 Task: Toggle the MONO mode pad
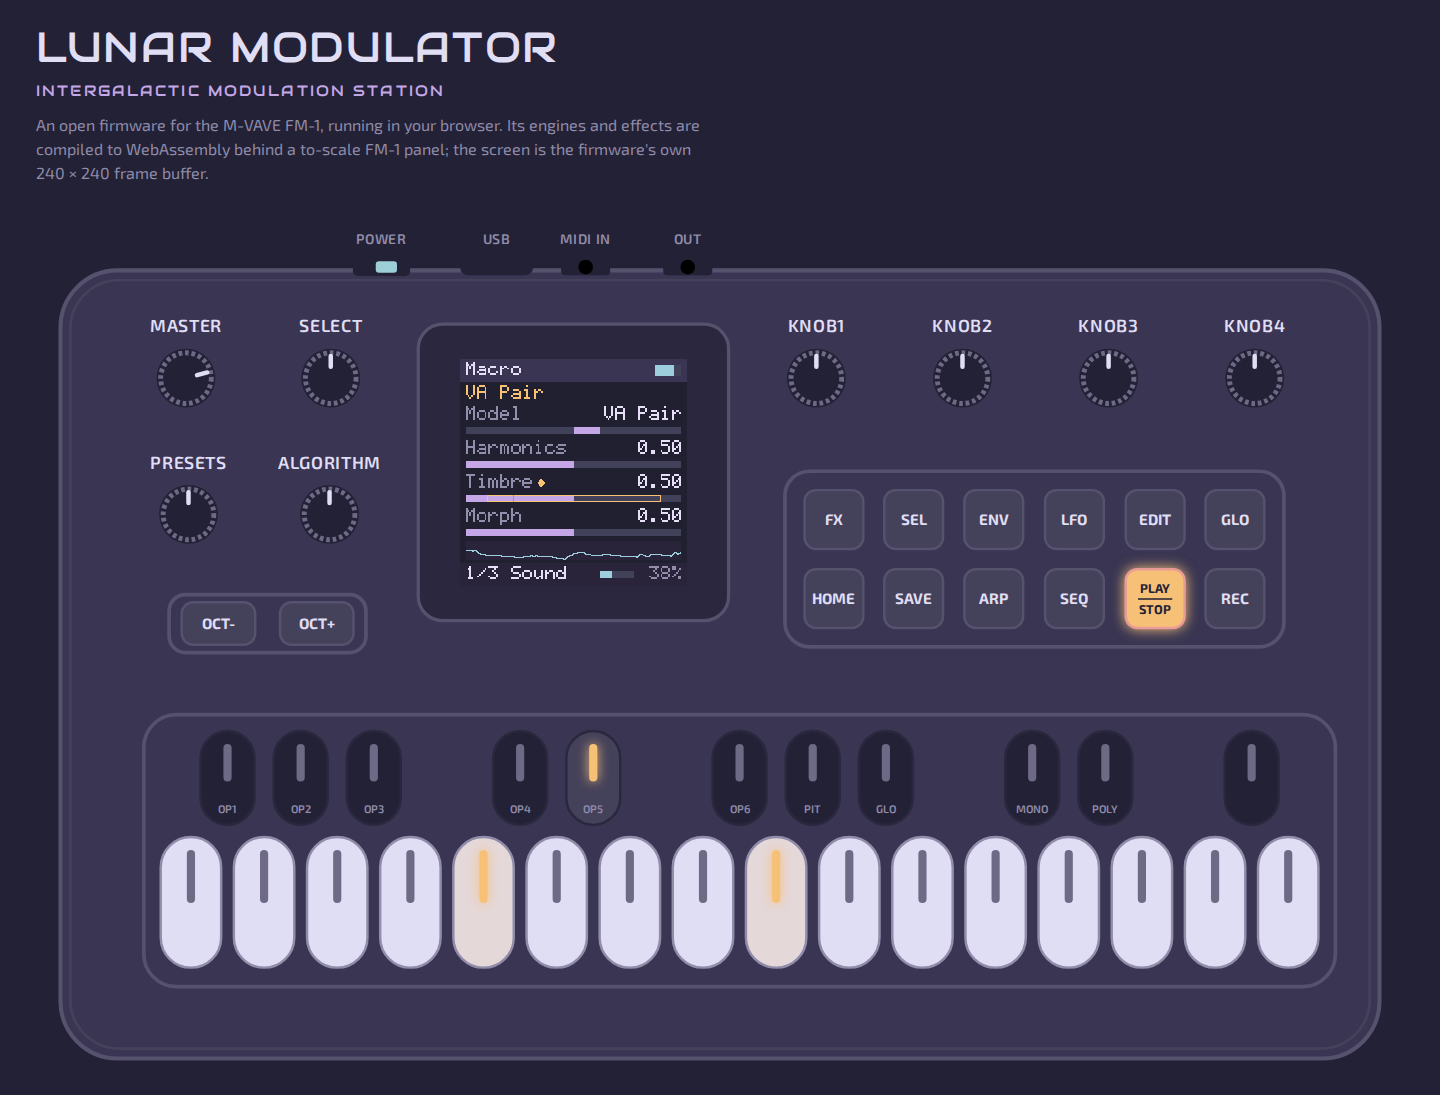point(1032,777)
